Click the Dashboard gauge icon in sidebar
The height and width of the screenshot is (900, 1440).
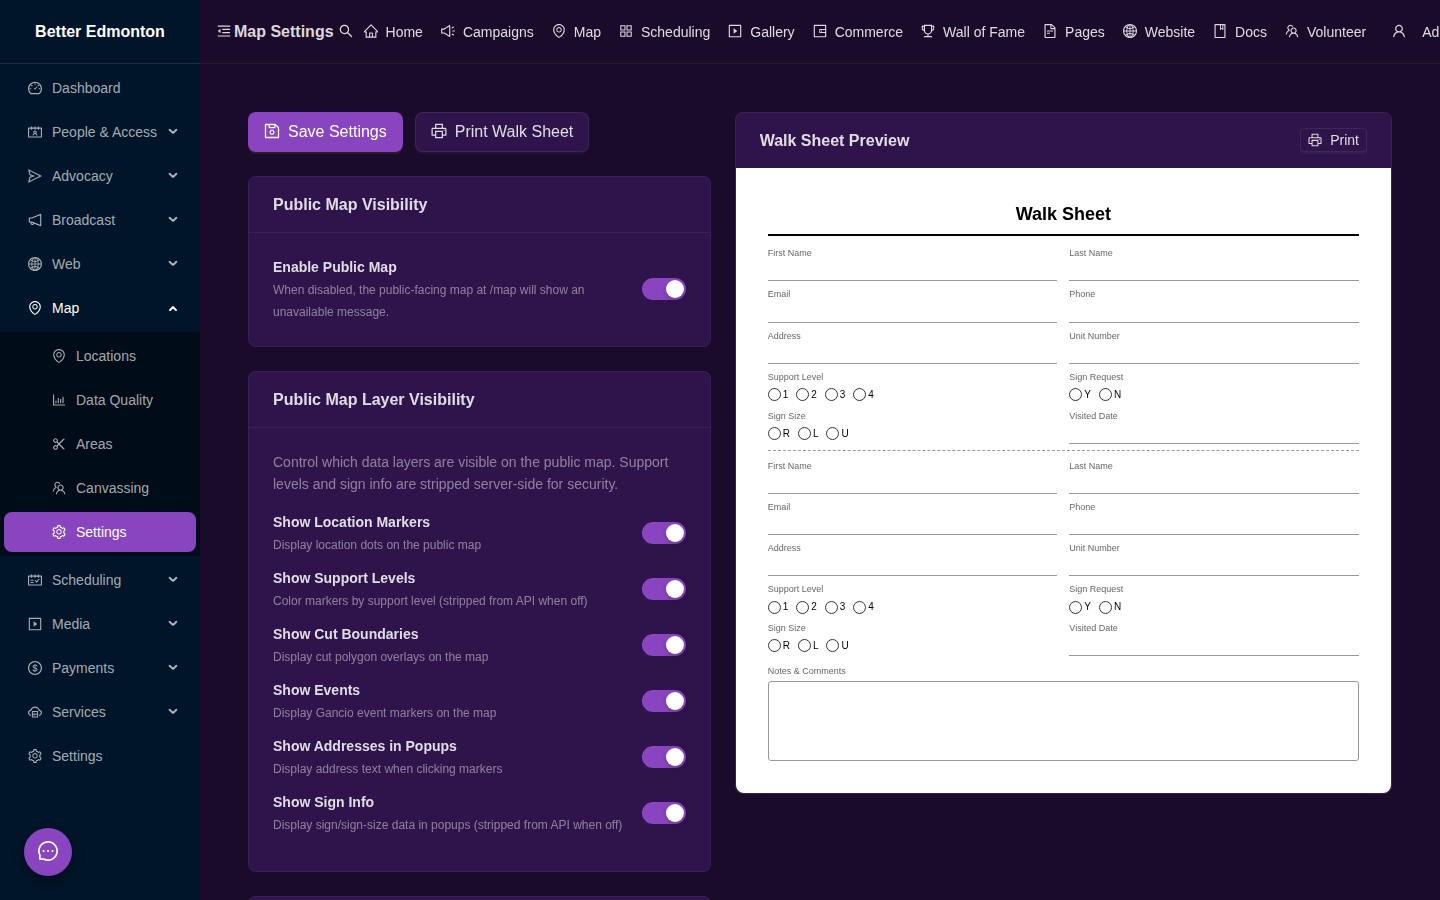pos(35,88)
